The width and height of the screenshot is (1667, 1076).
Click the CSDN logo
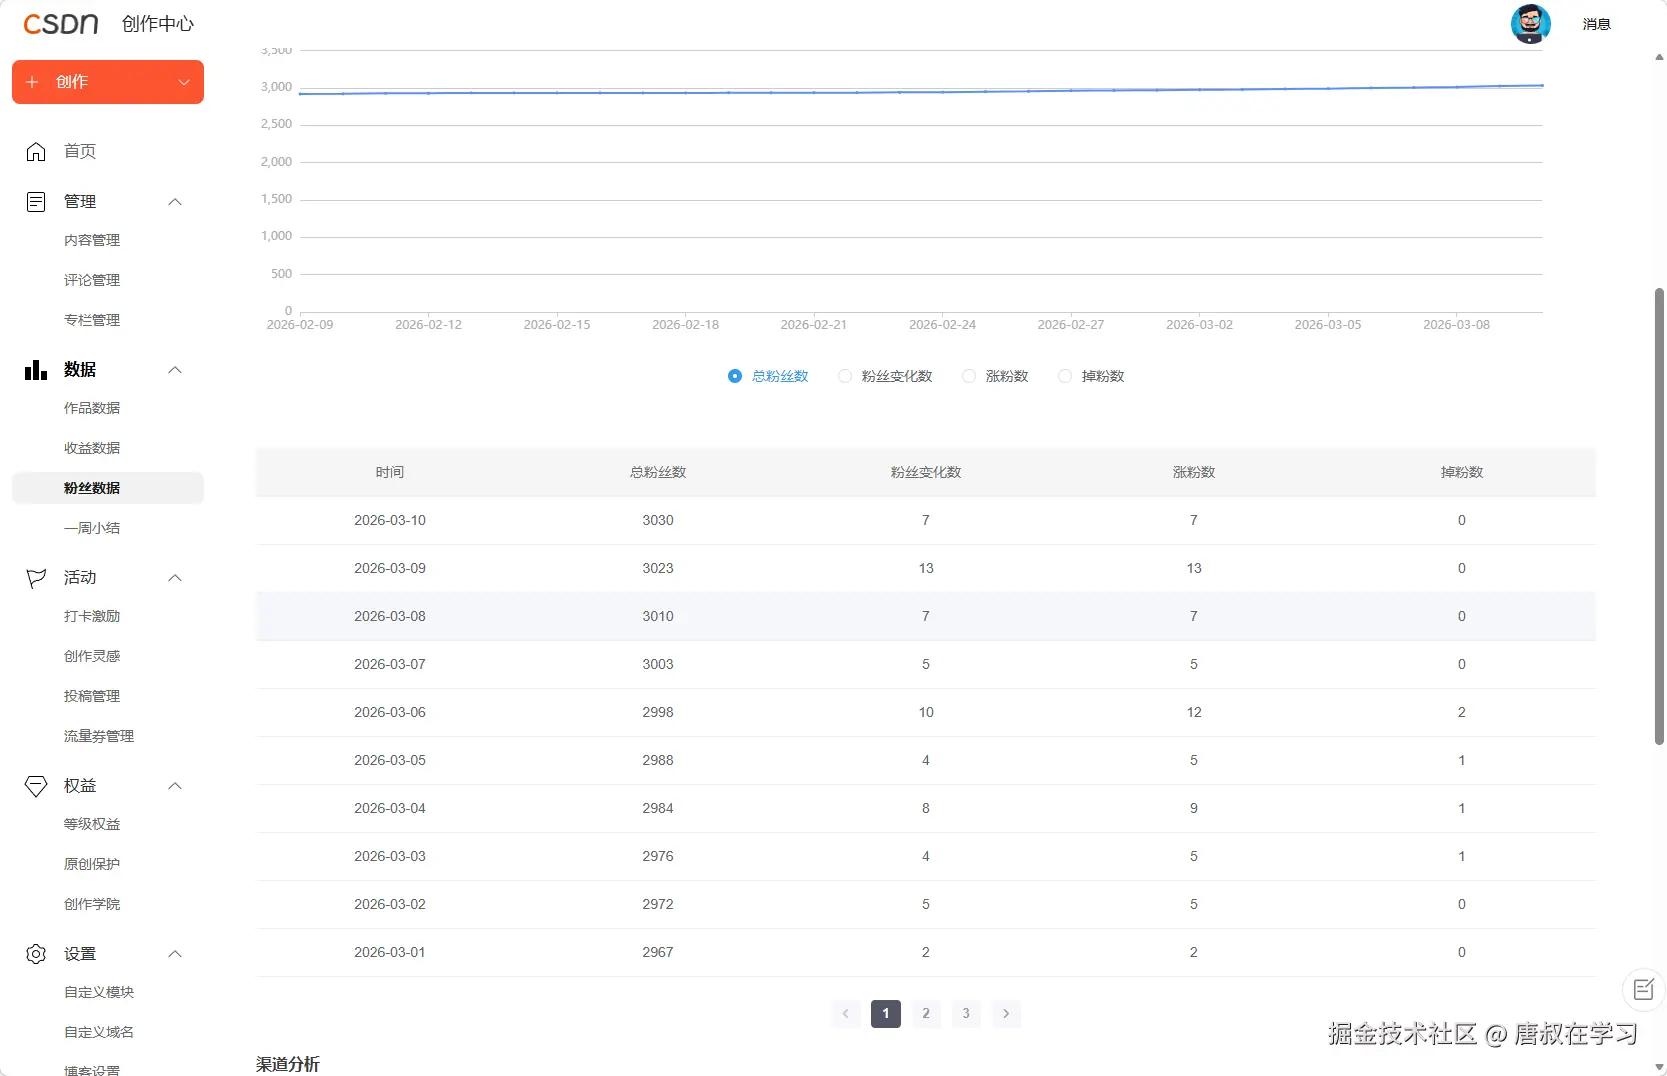click(61, 24)
